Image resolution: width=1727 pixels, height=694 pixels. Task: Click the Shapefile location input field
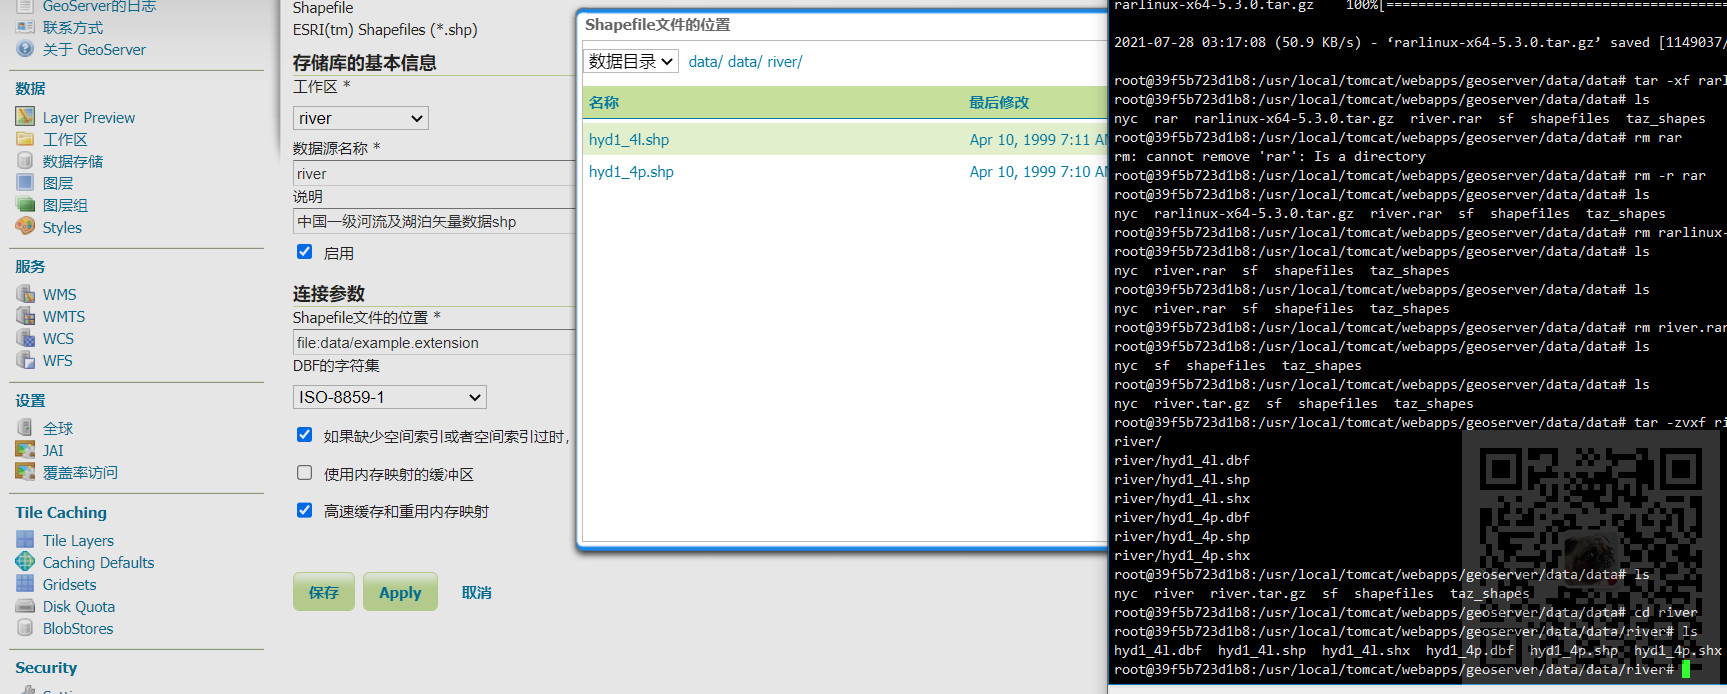pos(434,342)
